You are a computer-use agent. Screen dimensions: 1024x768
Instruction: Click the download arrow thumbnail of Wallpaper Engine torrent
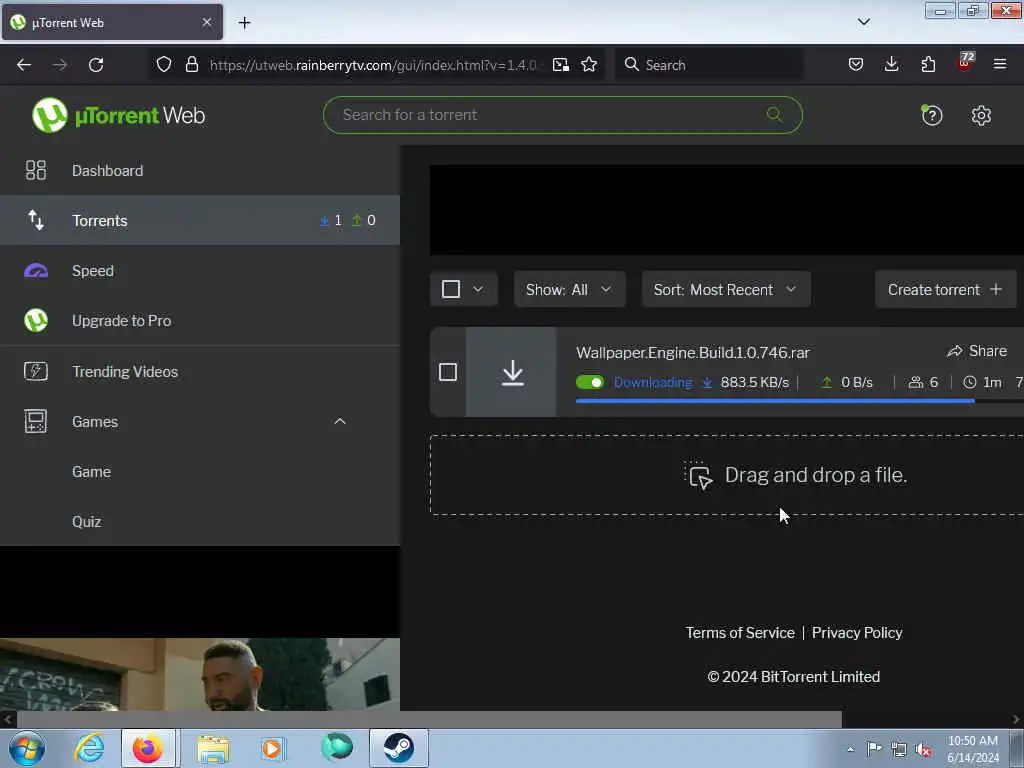(x=511, y=372)
